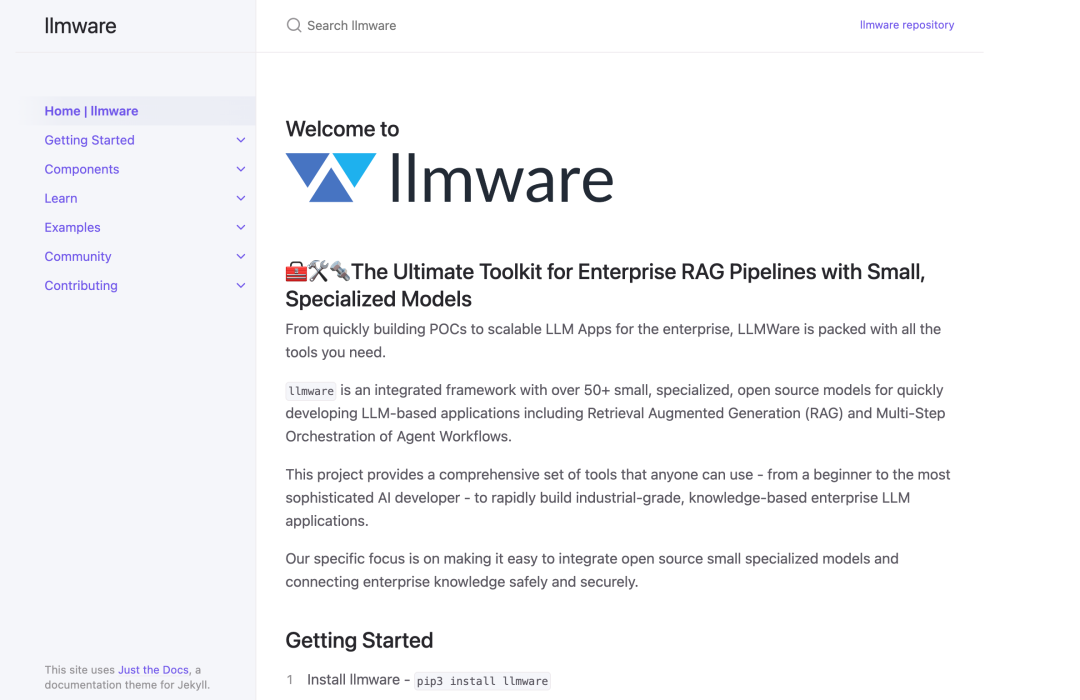This screenshot has height=700, width=1080.
Task: Expand the Community chevron
Action: 241,256
